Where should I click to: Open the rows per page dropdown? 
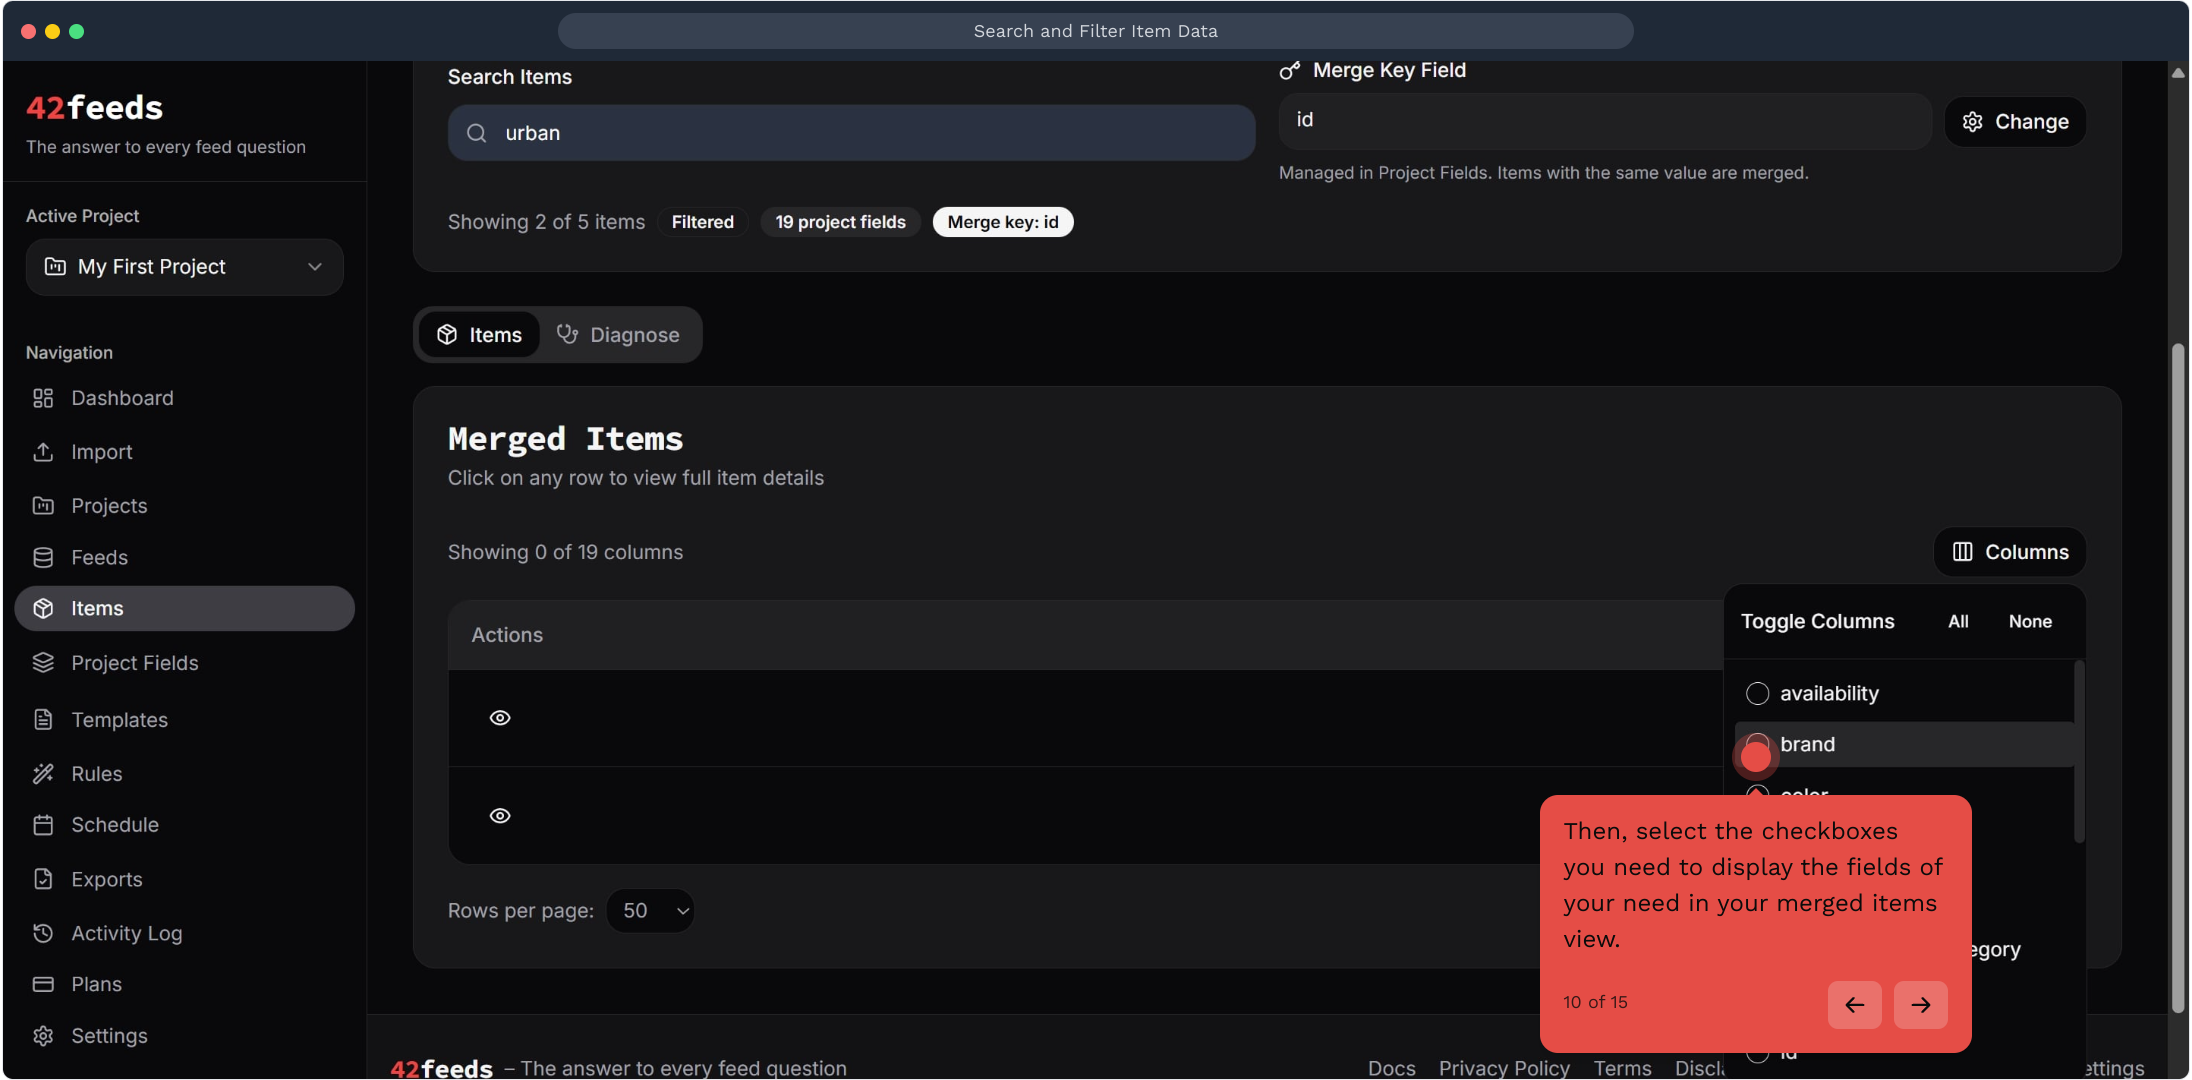point(650,911)
